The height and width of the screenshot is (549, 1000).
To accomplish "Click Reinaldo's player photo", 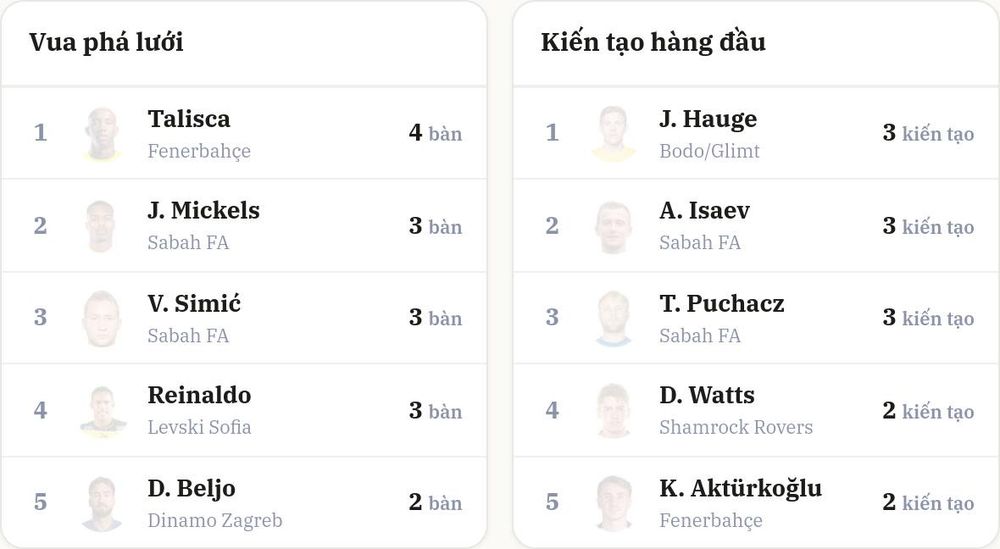I will 102,411.
